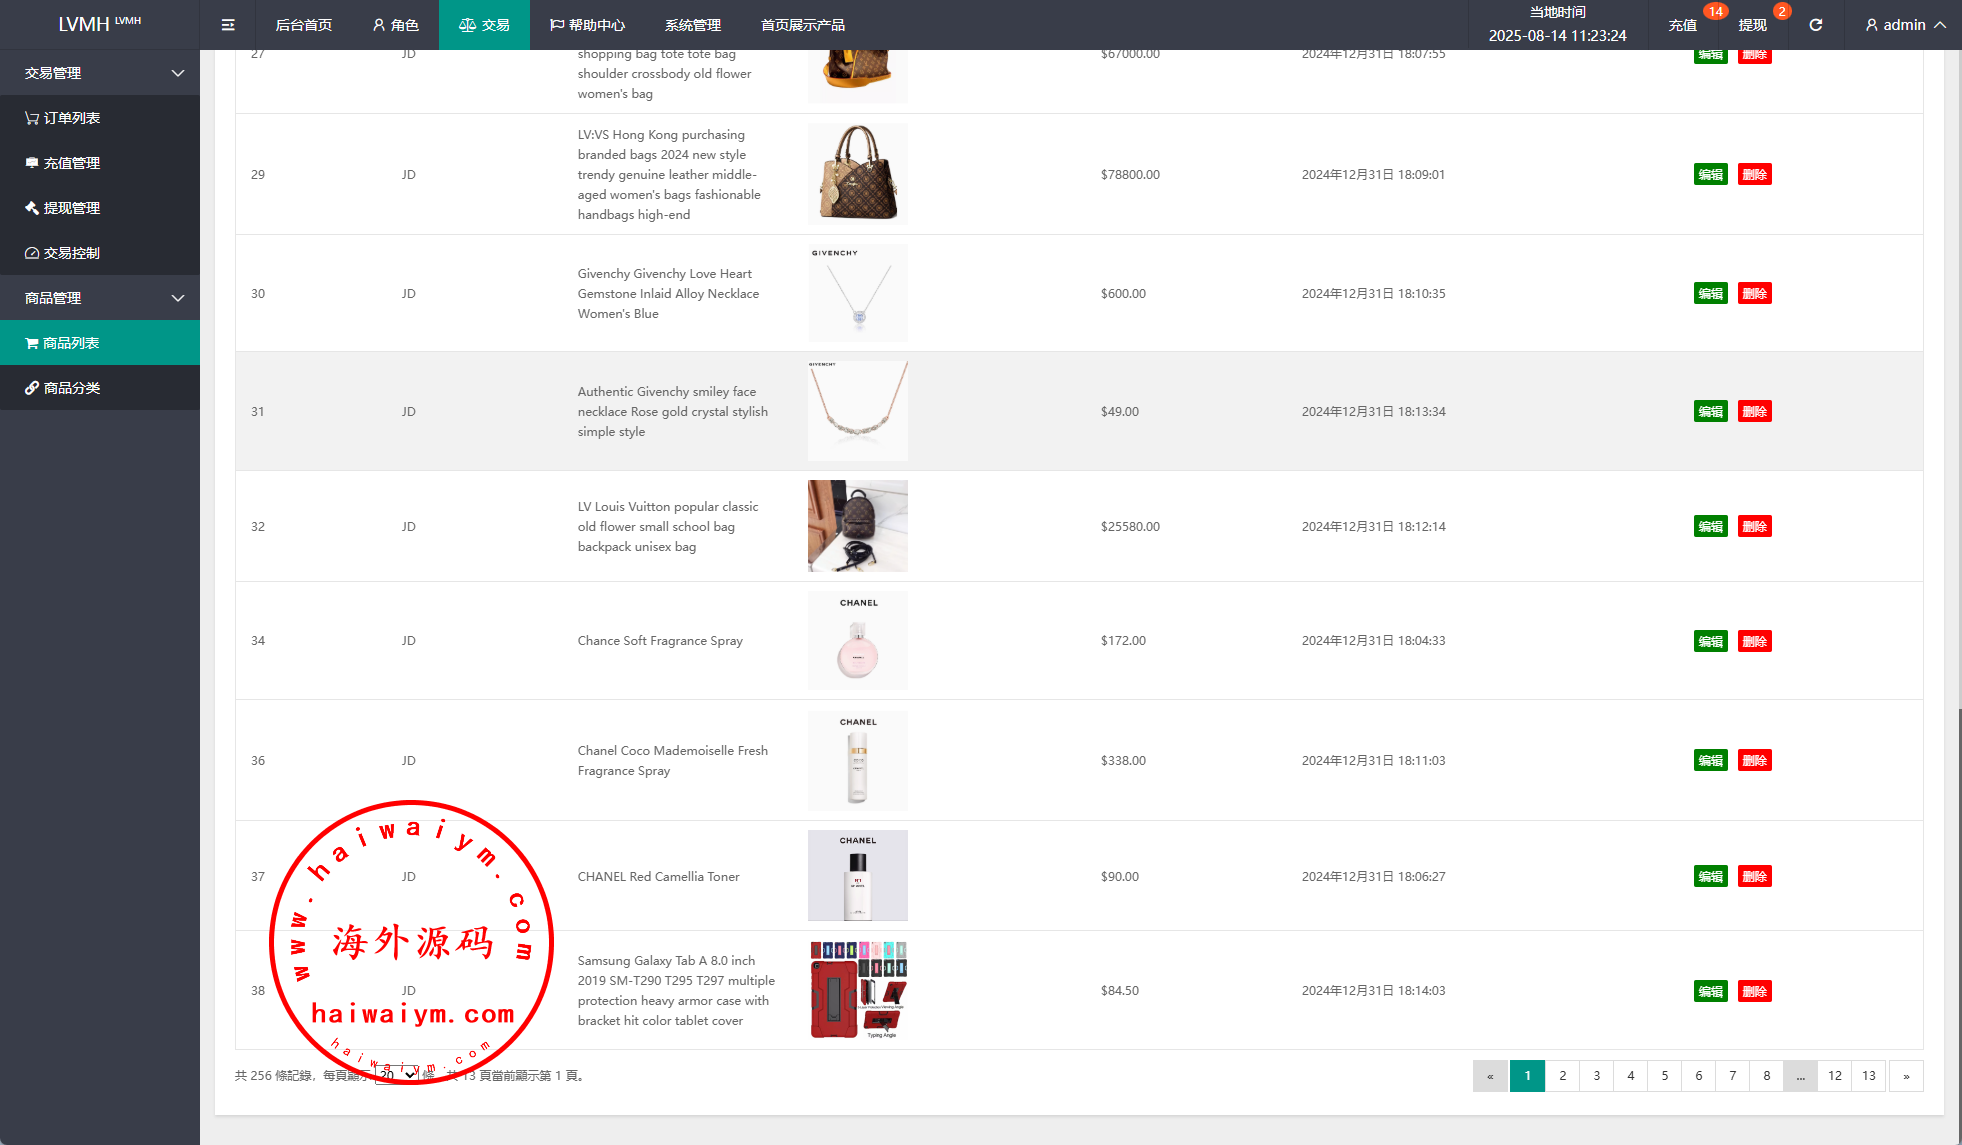Open 充值管理 in the sidebar
Viewport: 1962px width, 1145px height.
pyautogui.click(x=63, y=163)
